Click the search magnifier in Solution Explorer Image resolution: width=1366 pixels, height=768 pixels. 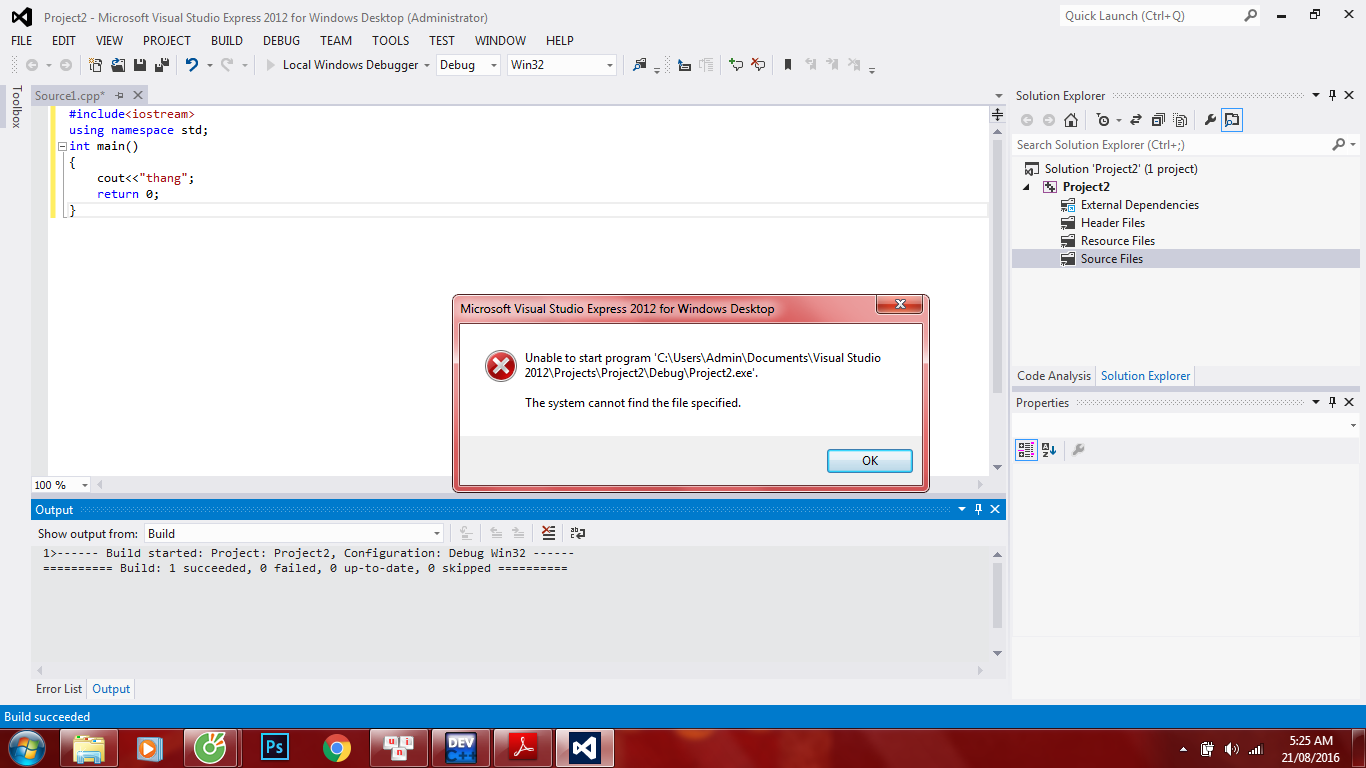point(1339,145)
